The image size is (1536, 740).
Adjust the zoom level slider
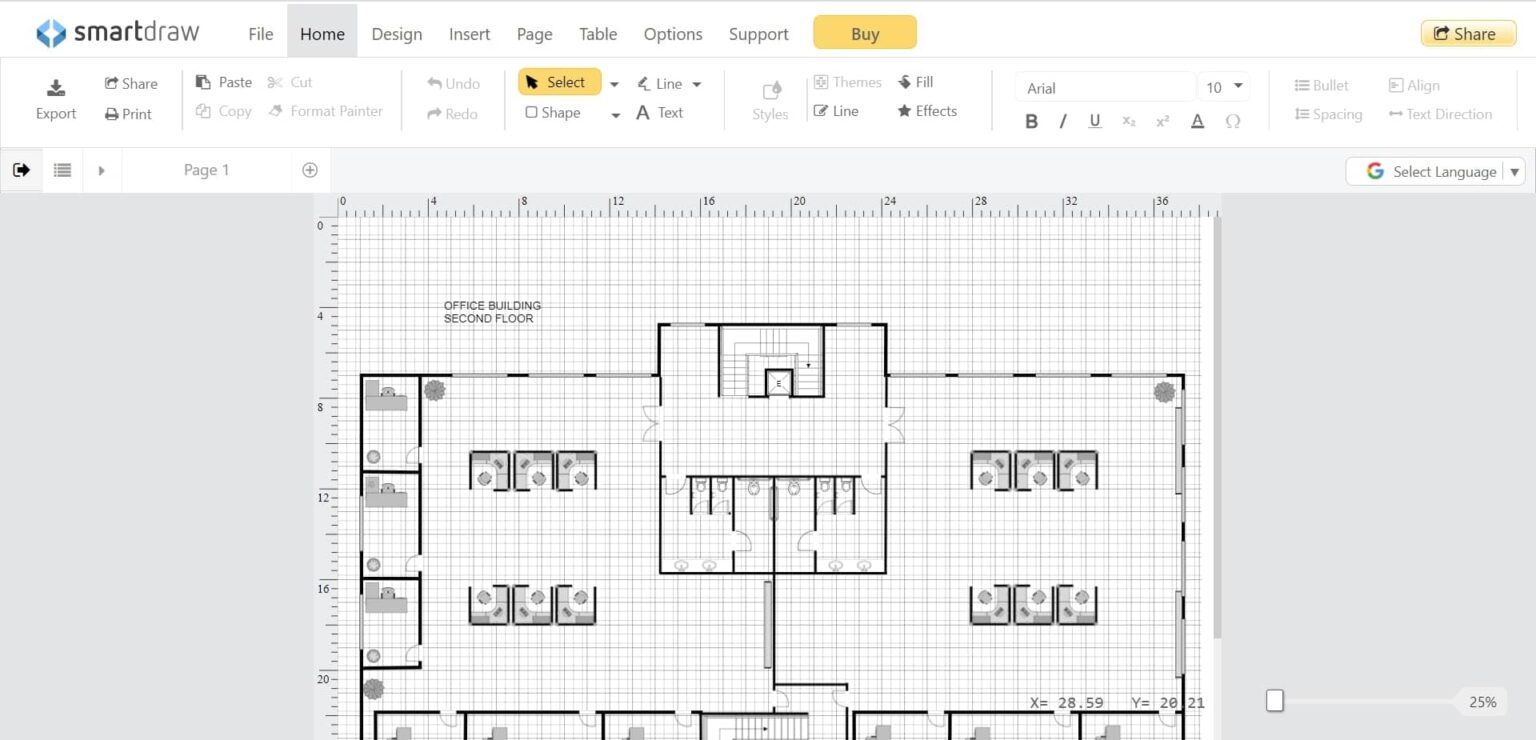(1275, 701)
